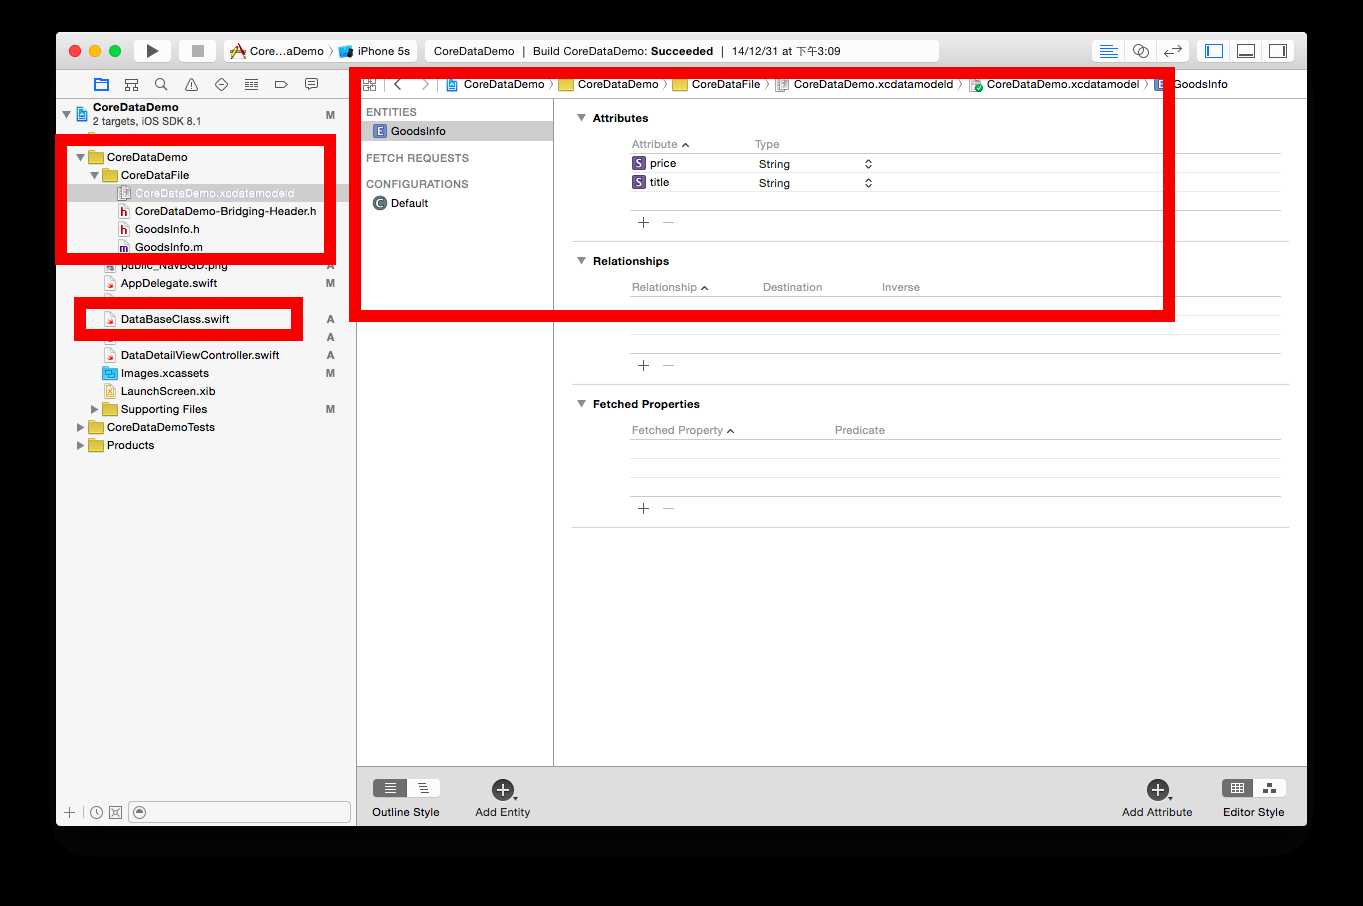Collapse the CoreDataDemo project root
Screen dimensions: 1363x906
pos(66,114)
